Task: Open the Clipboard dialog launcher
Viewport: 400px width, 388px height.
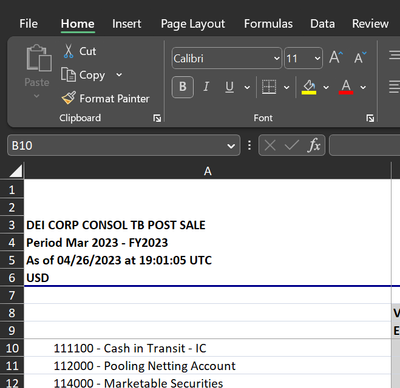Action: point(157,118)
